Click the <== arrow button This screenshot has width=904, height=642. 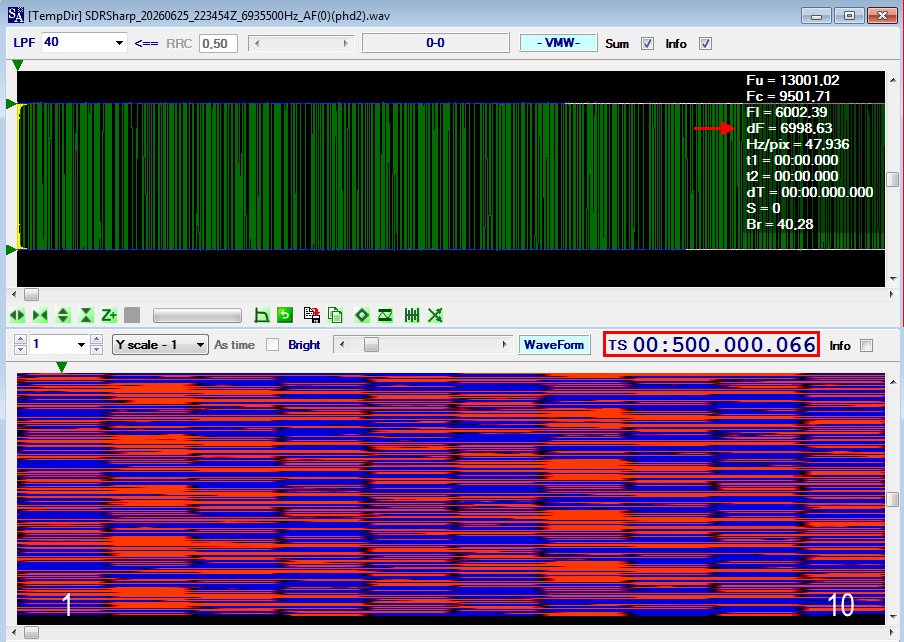pyautogui.click(x=146, y=43)
